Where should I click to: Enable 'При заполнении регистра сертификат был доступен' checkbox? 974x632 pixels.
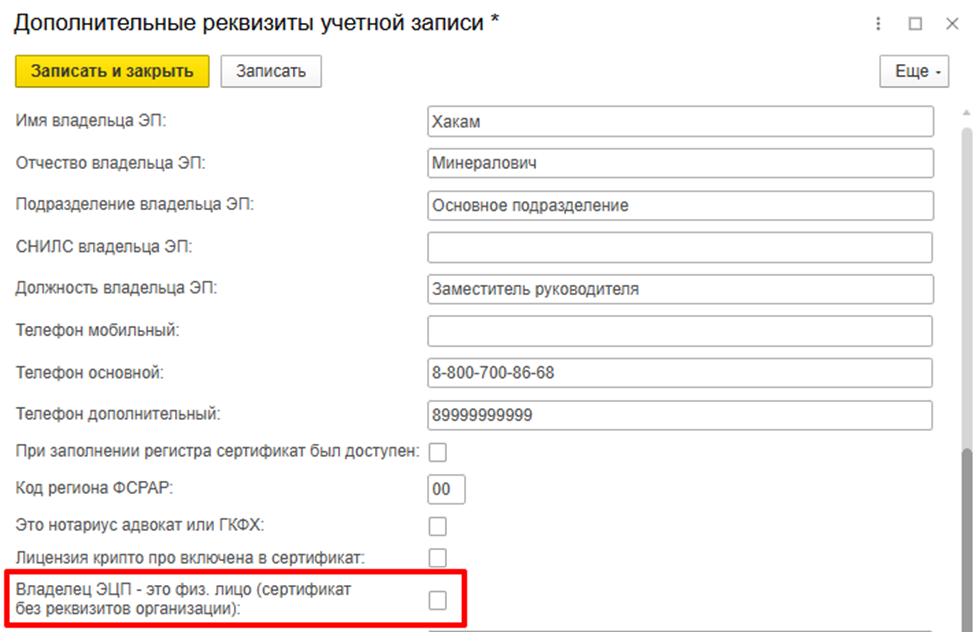(437, 452)
